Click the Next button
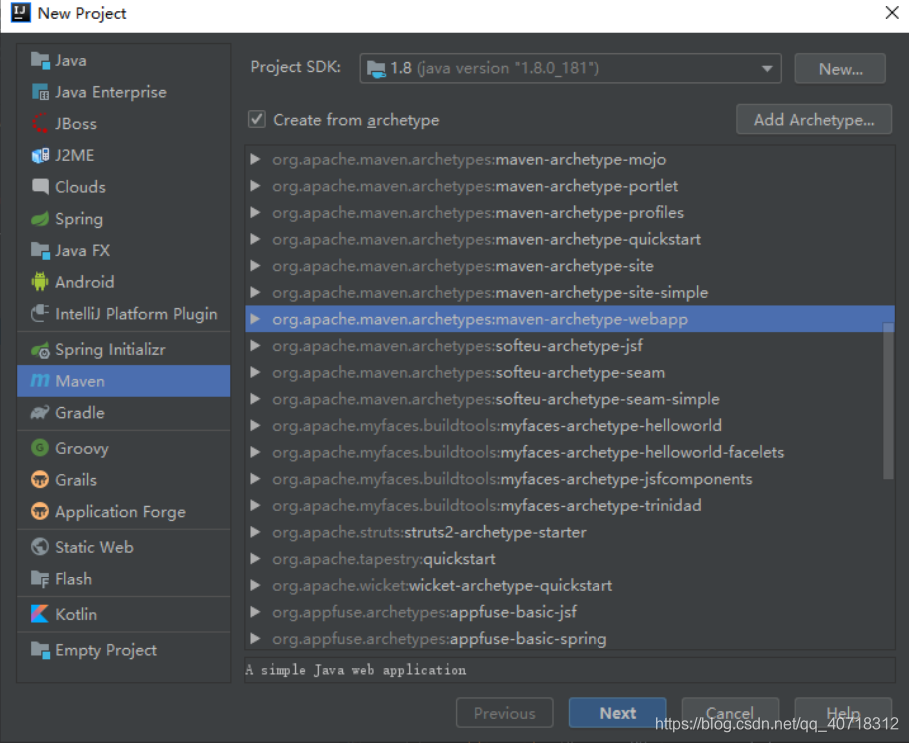Screen dimensions: 909x743 point(617,713)
